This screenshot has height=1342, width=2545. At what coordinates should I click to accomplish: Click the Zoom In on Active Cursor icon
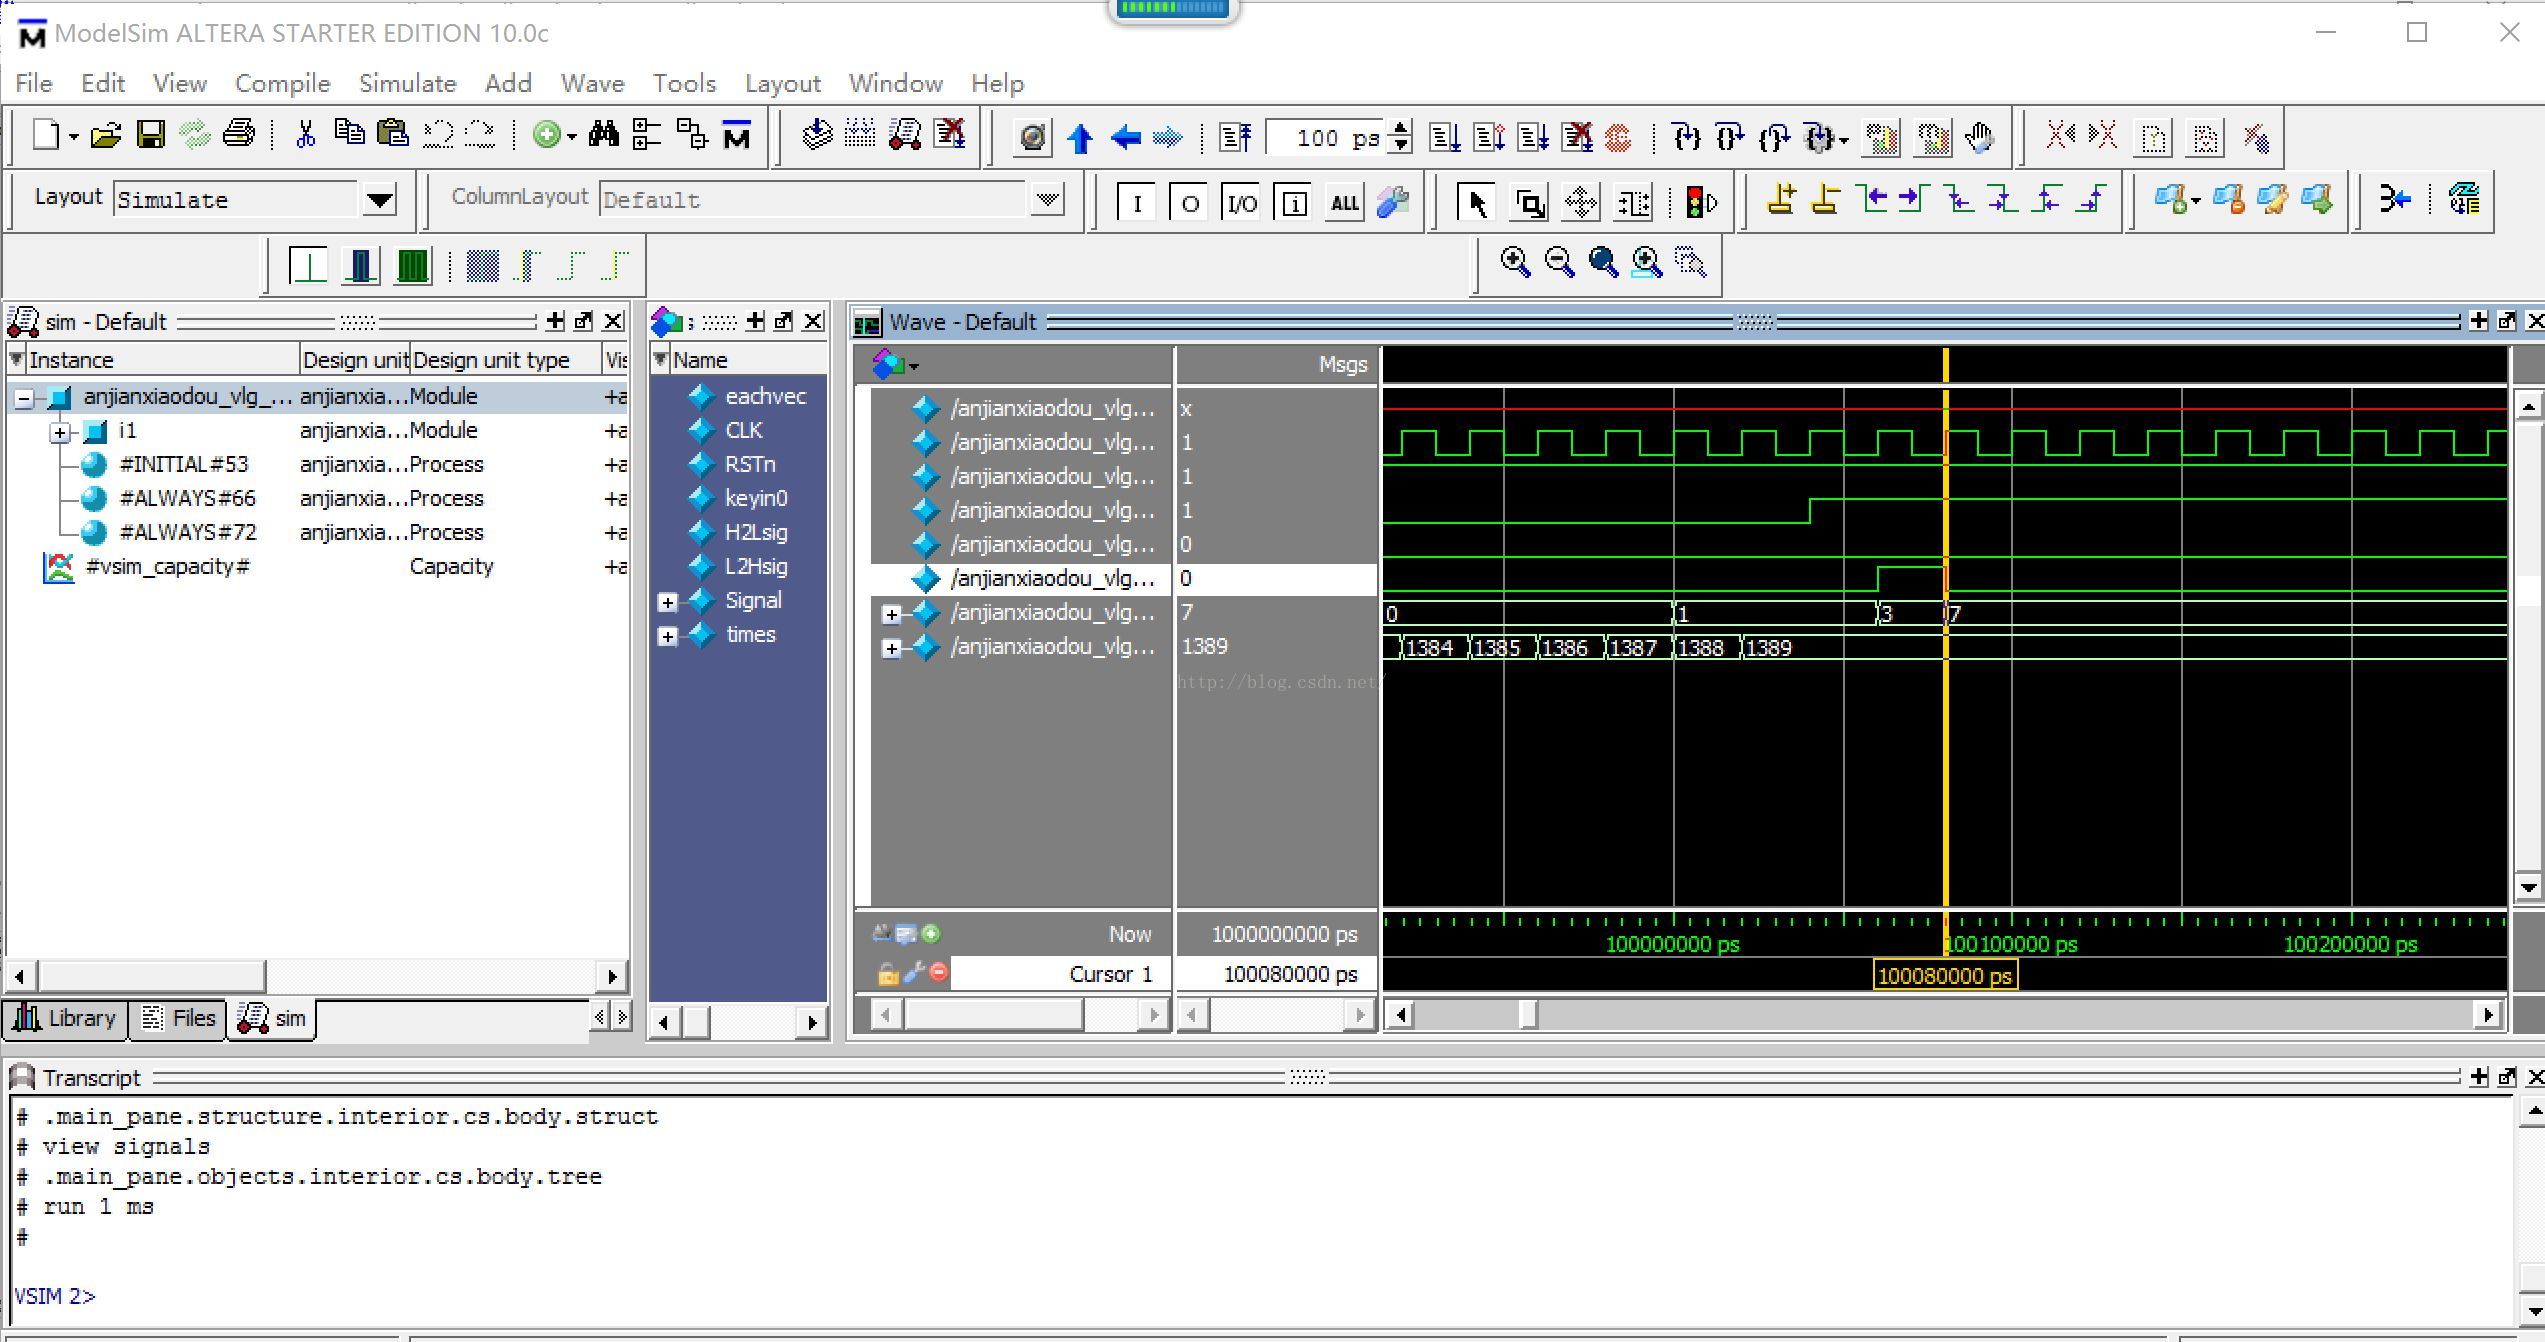(x=1646, y=263)
